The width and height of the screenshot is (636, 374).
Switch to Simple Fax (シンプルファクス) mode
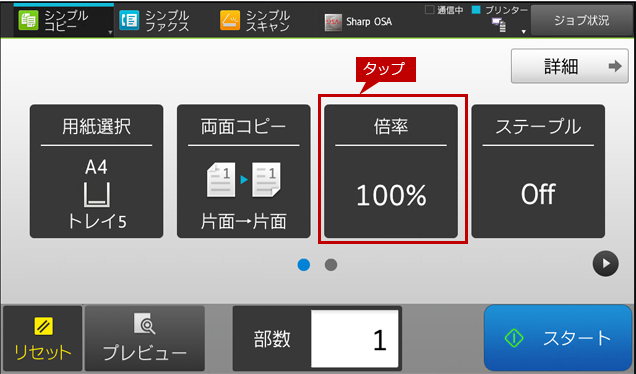[x=154, y=21]
